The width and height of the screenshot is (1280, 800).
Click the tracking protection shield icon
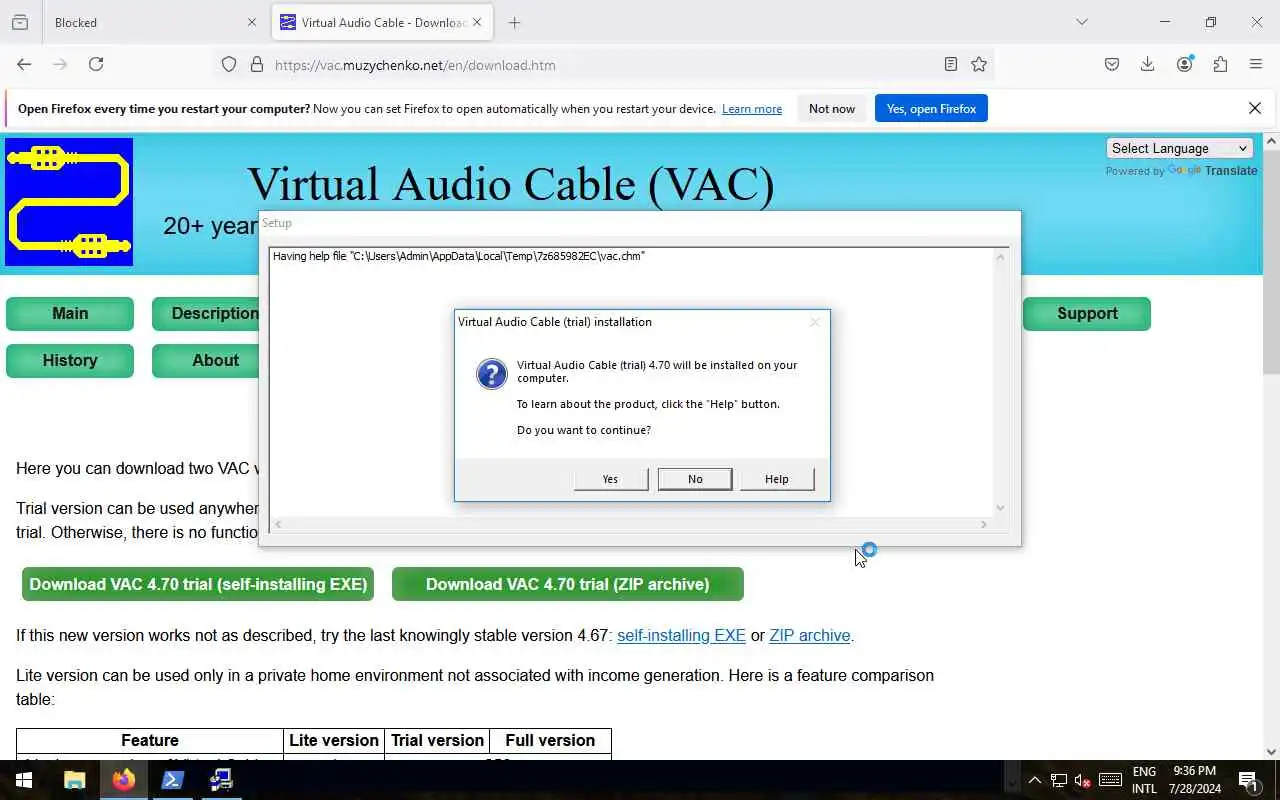(229, 65)
